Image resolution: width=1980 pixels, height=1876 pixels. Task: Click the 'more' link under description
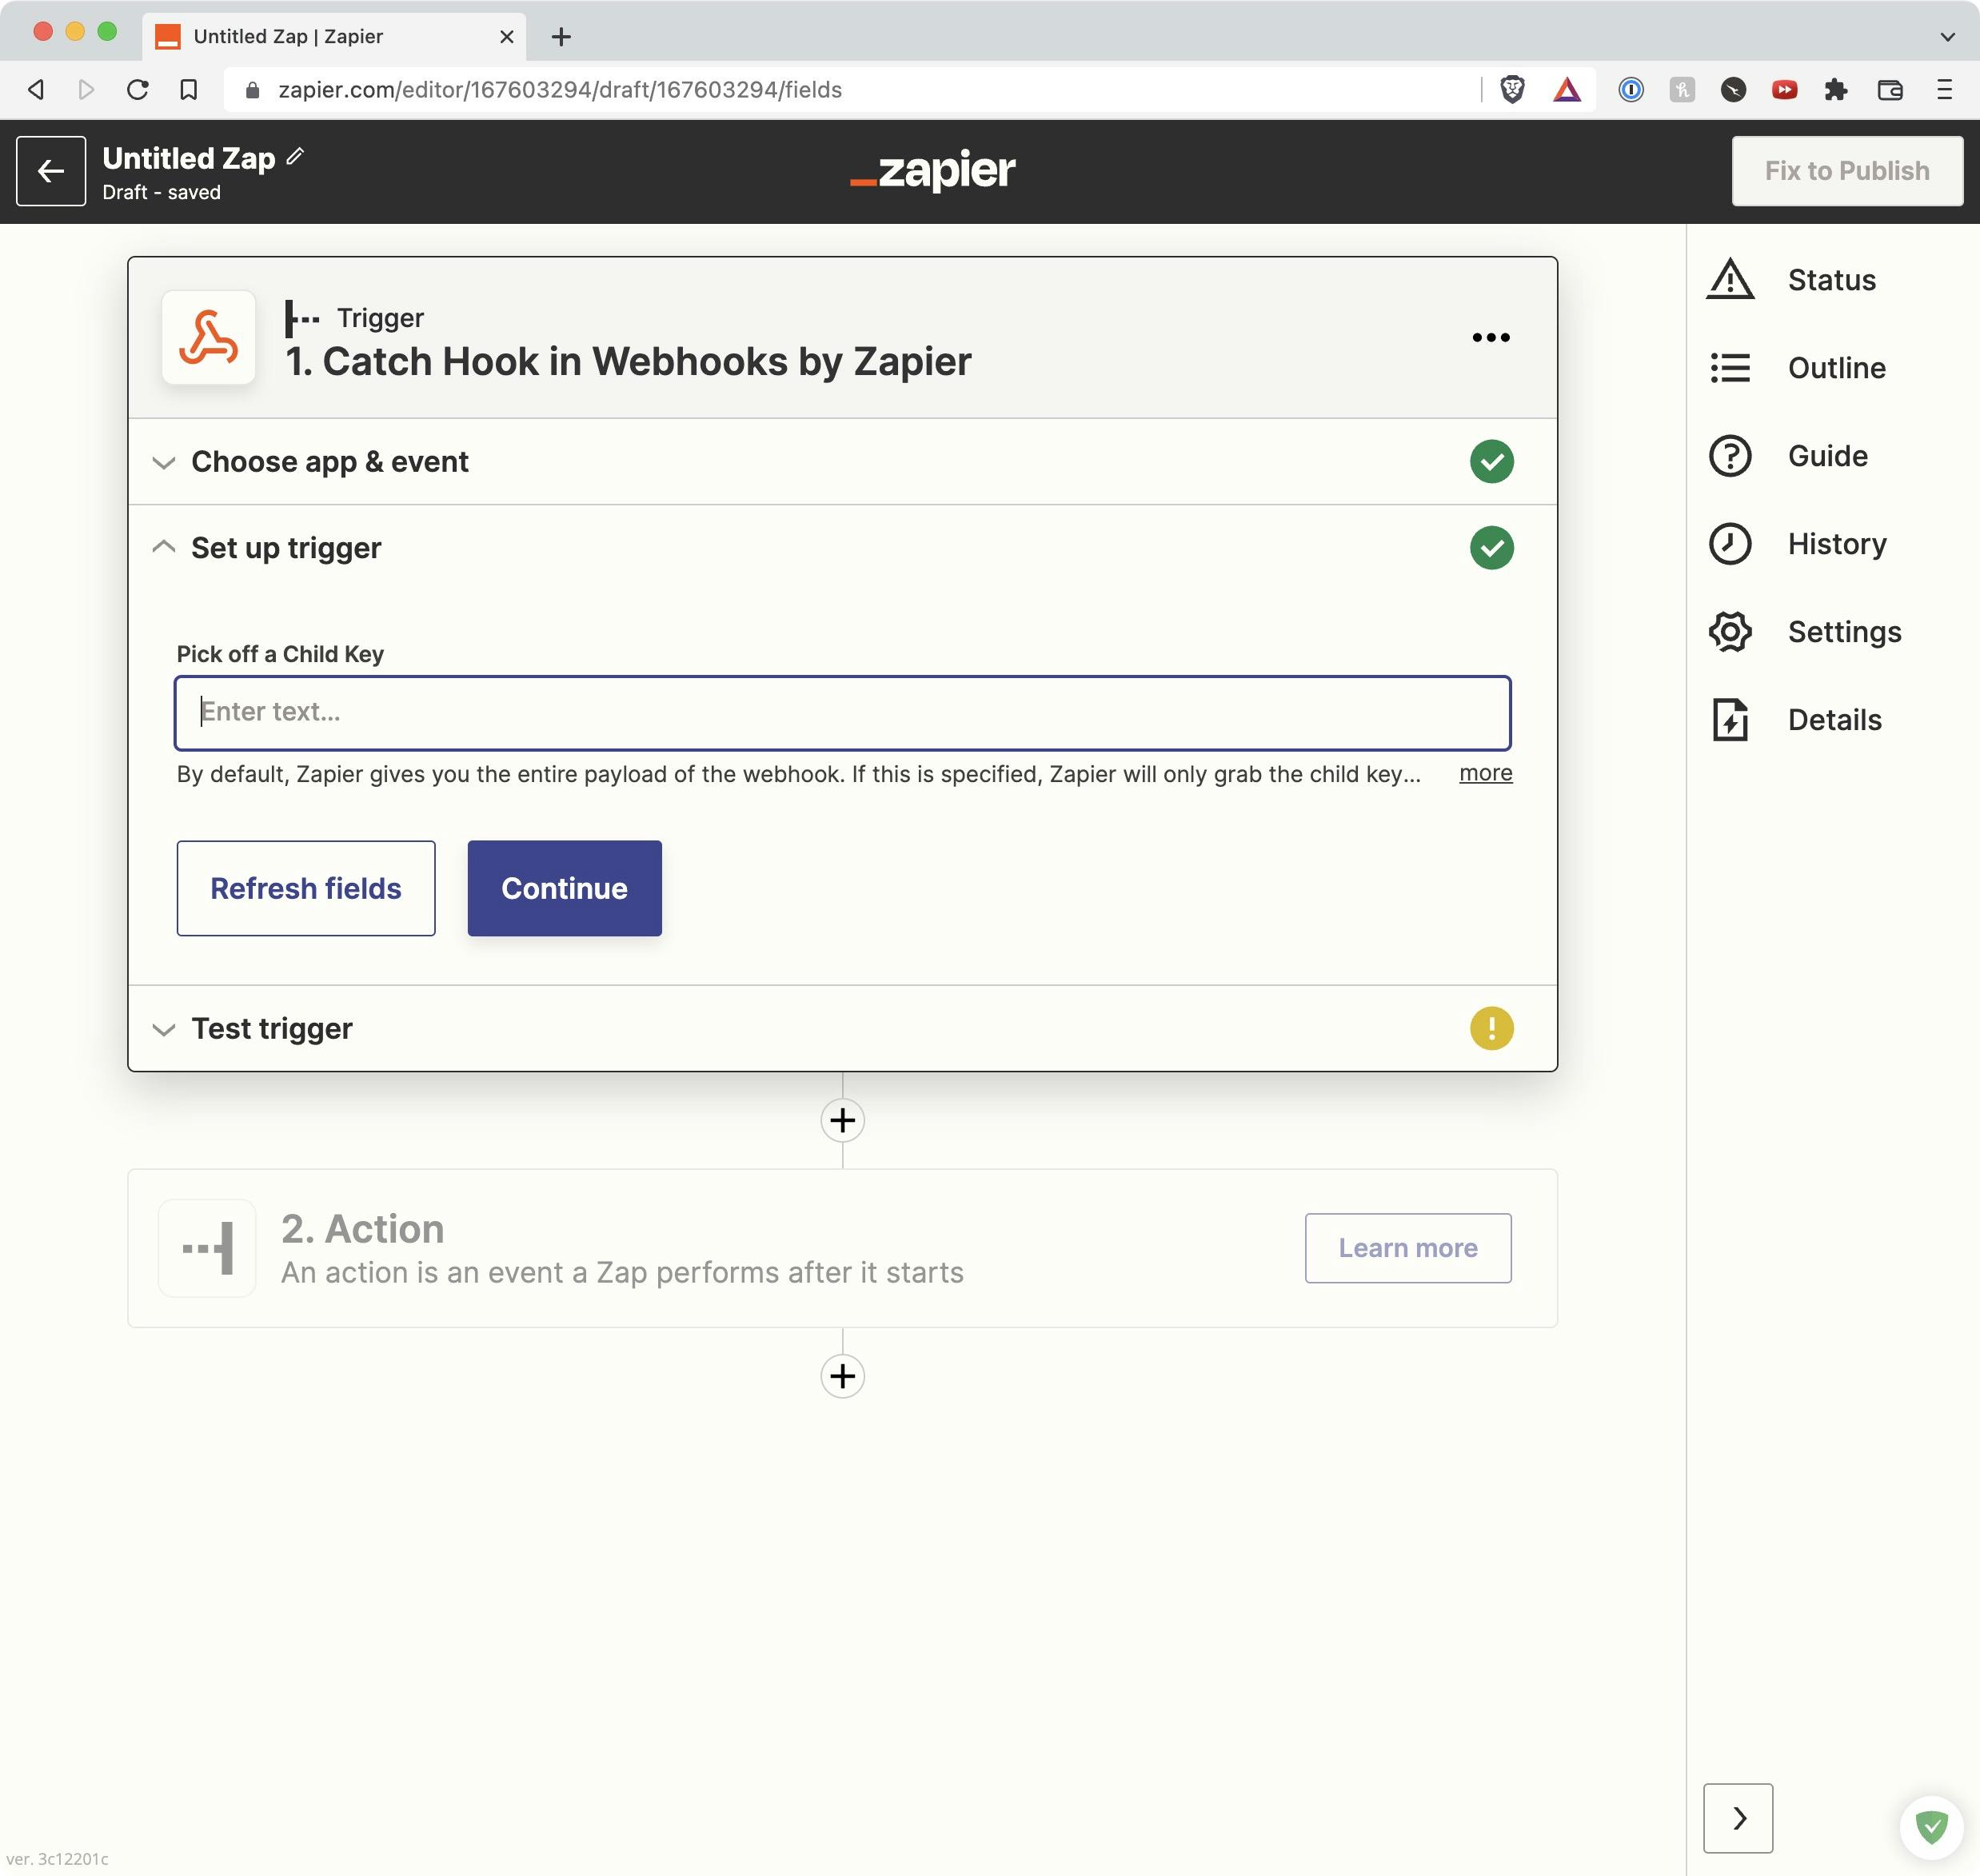[x=1485, y=773]
